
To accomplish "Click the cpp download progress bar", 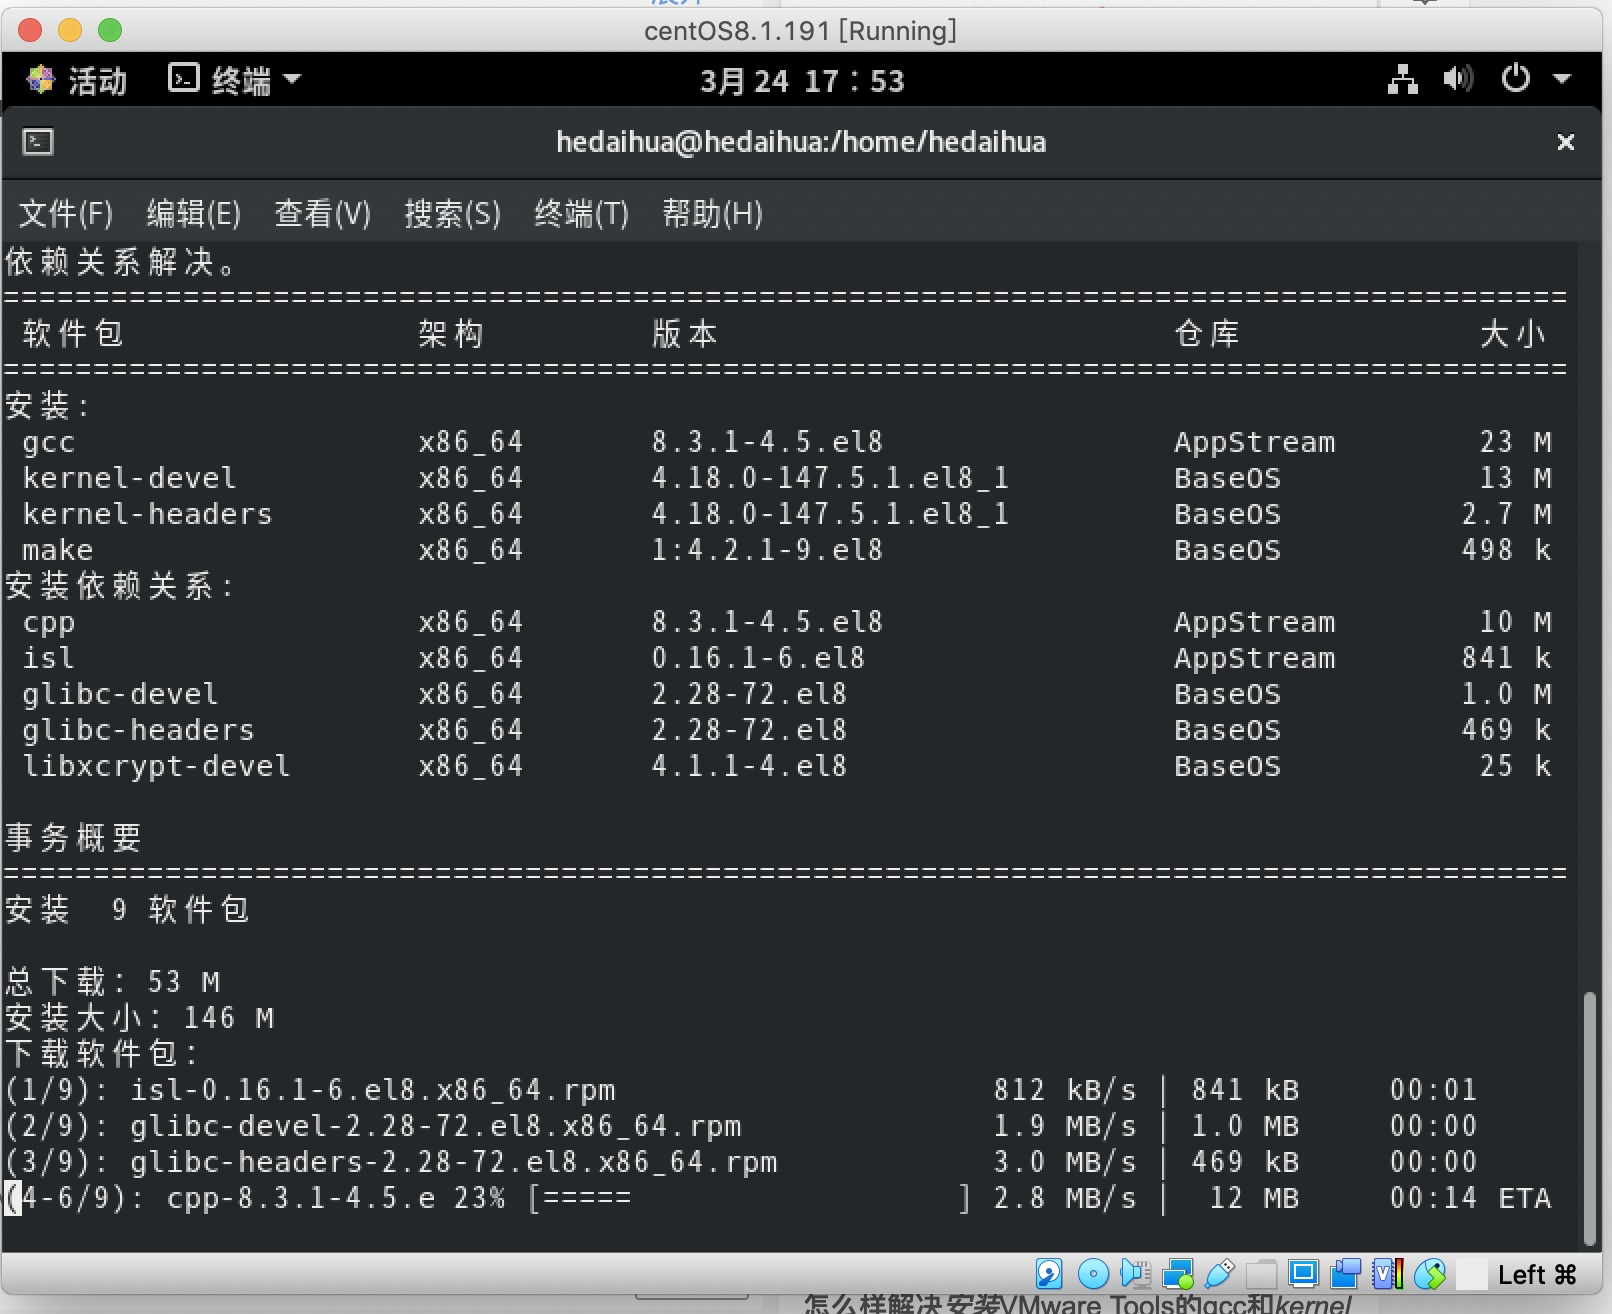I will point(749,1198).
